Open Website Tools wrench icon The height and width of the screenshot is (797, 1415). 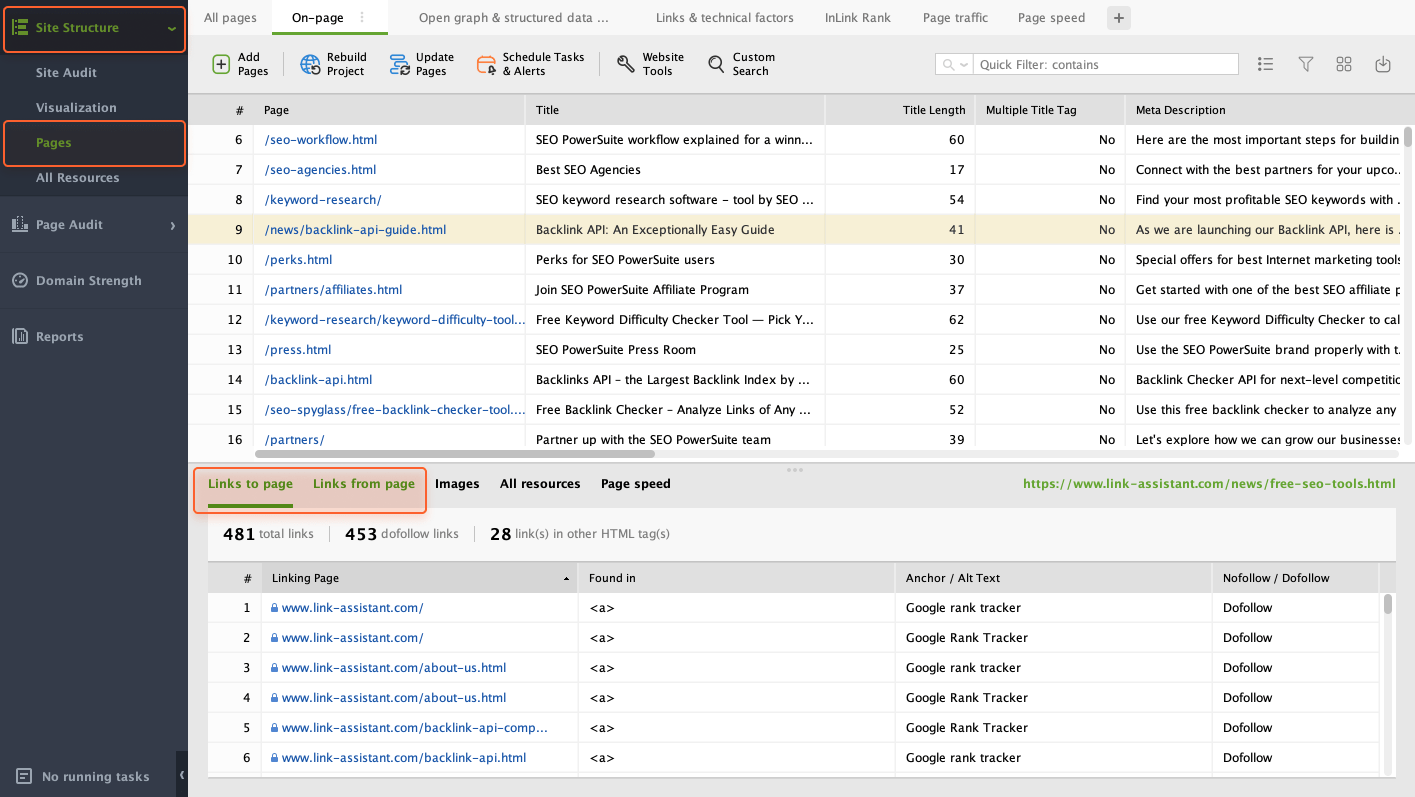pos(626,64)
